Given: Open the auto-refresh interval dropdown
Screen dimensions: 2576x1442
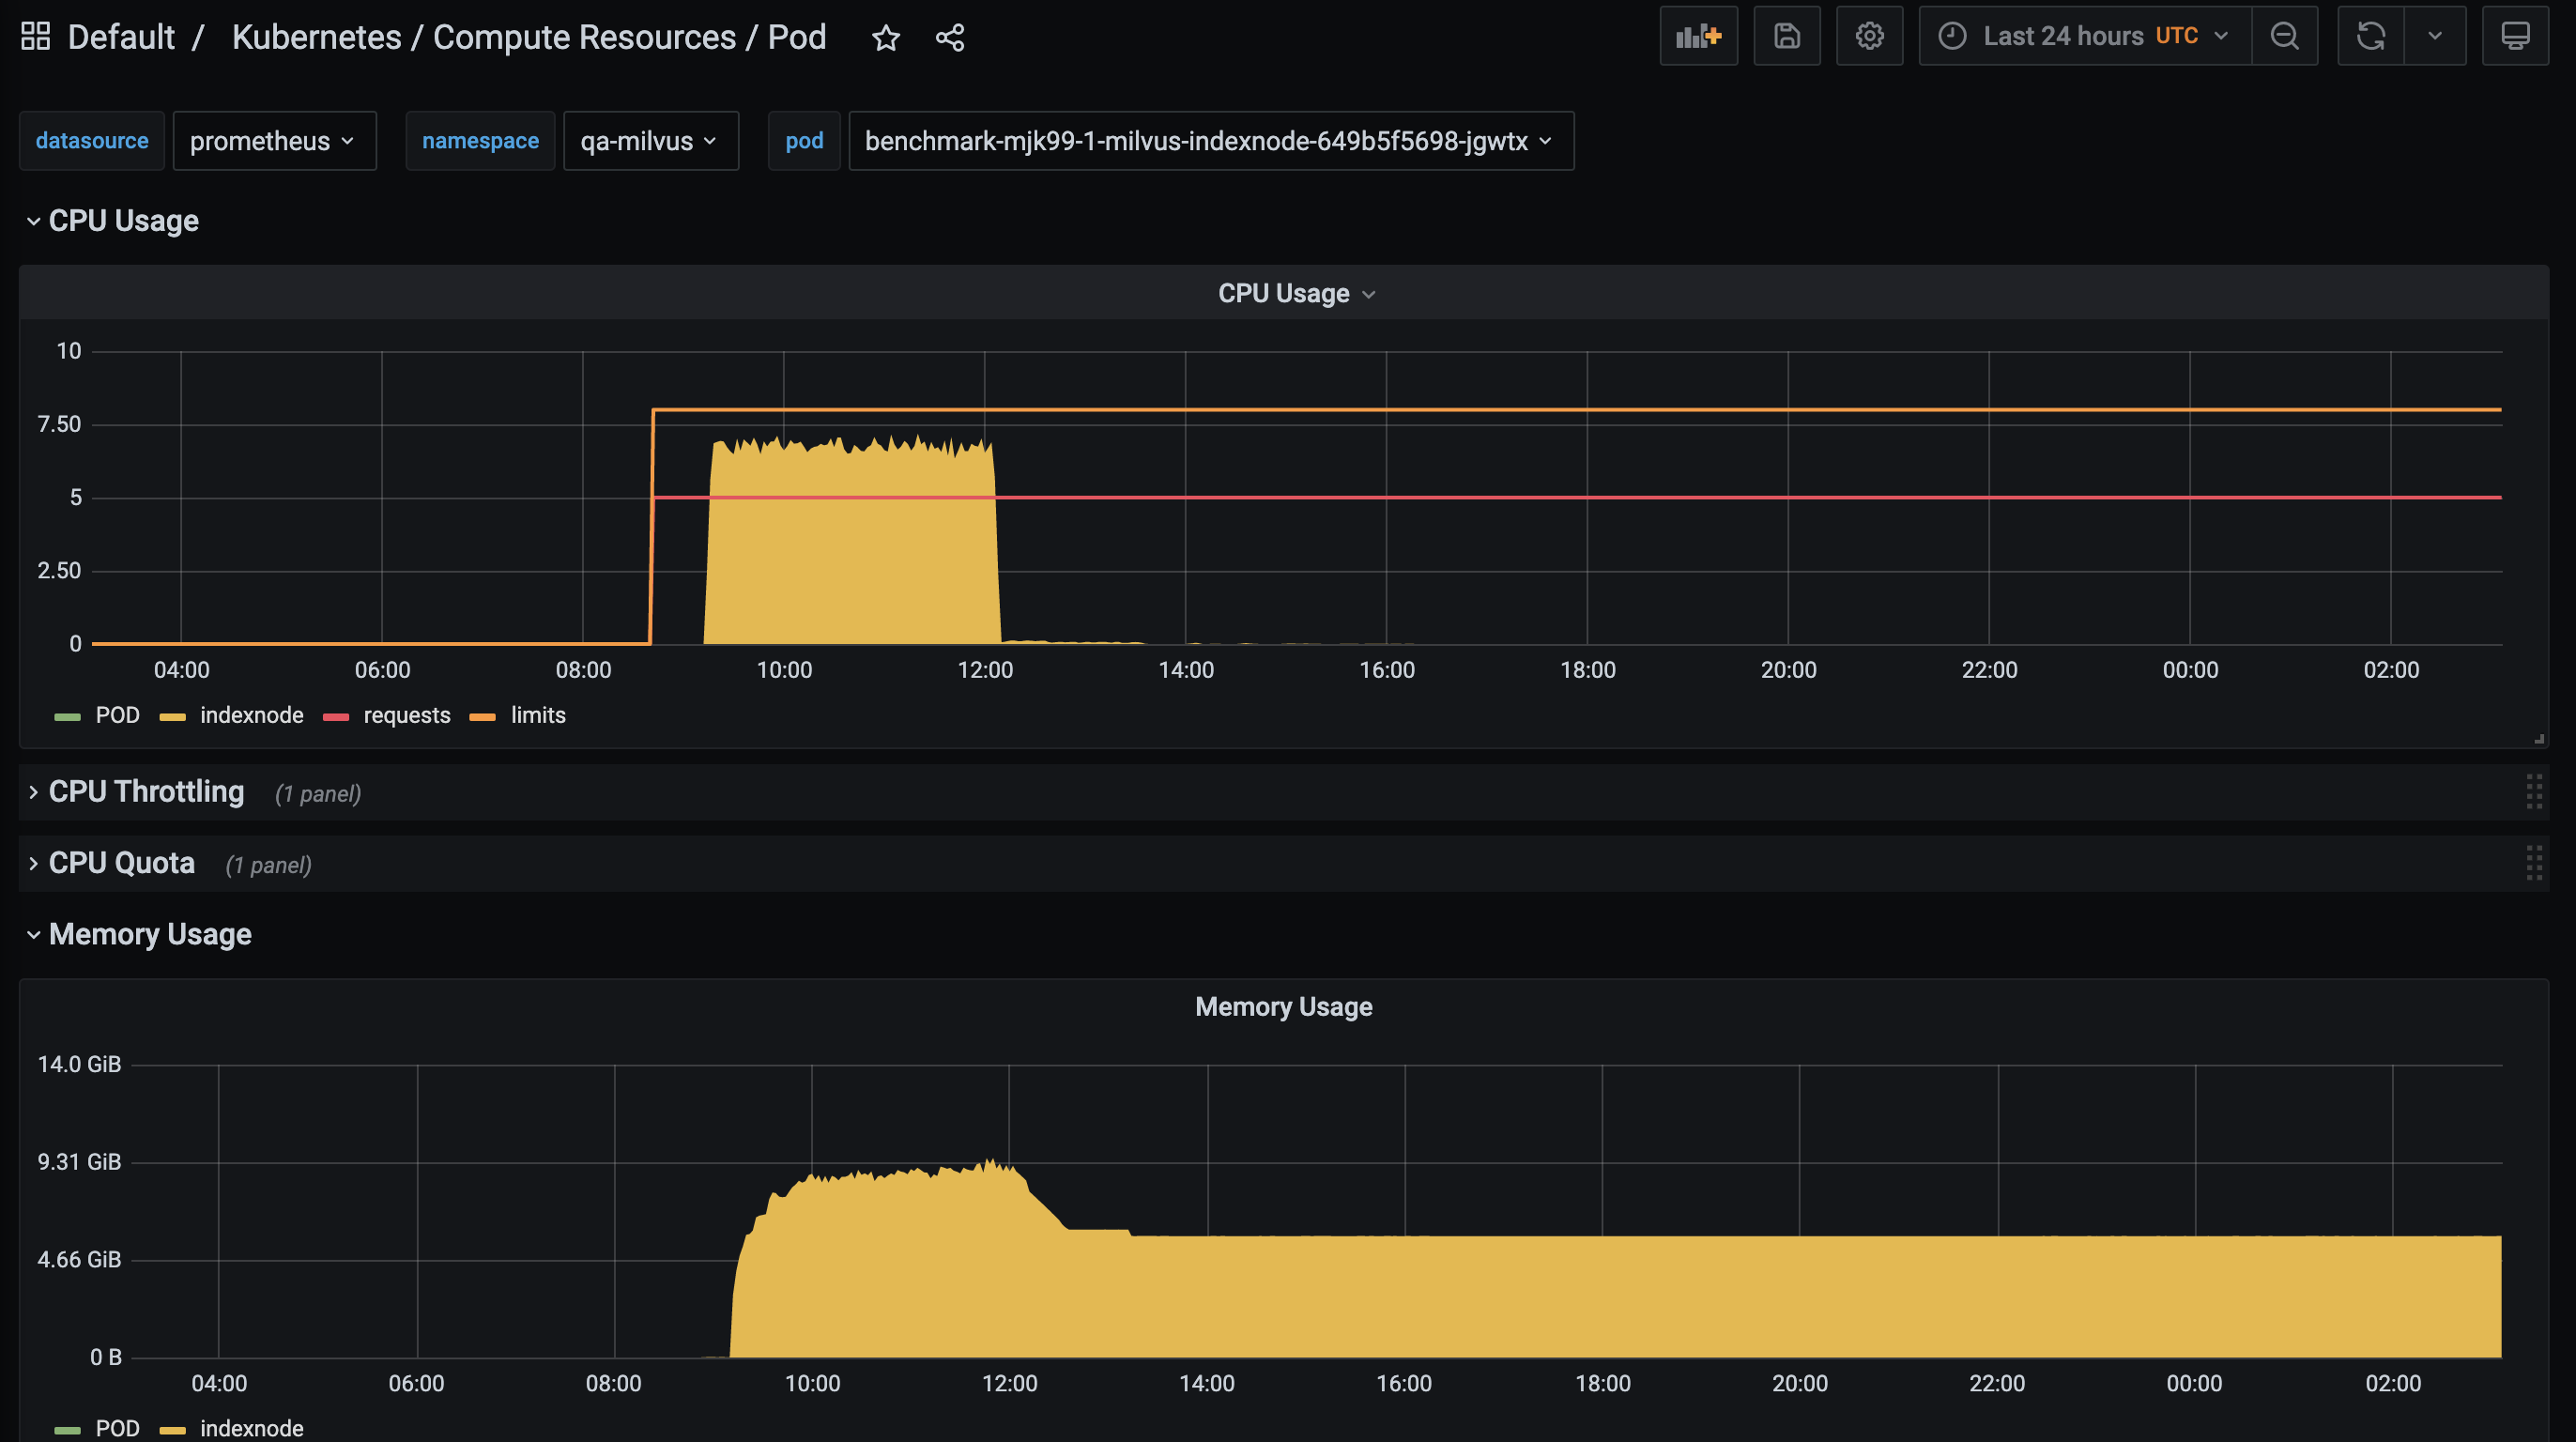Looking at the screenshot, I should pos(2434,36).
